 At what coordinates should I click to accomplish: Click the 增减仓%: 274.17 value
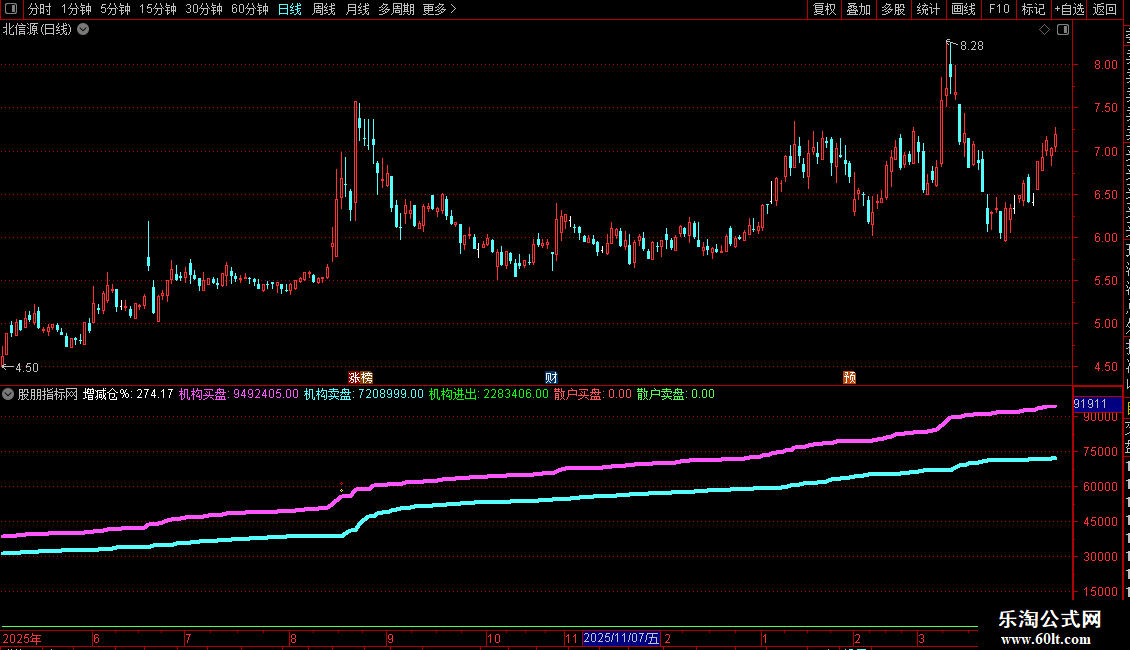[128, 394]
